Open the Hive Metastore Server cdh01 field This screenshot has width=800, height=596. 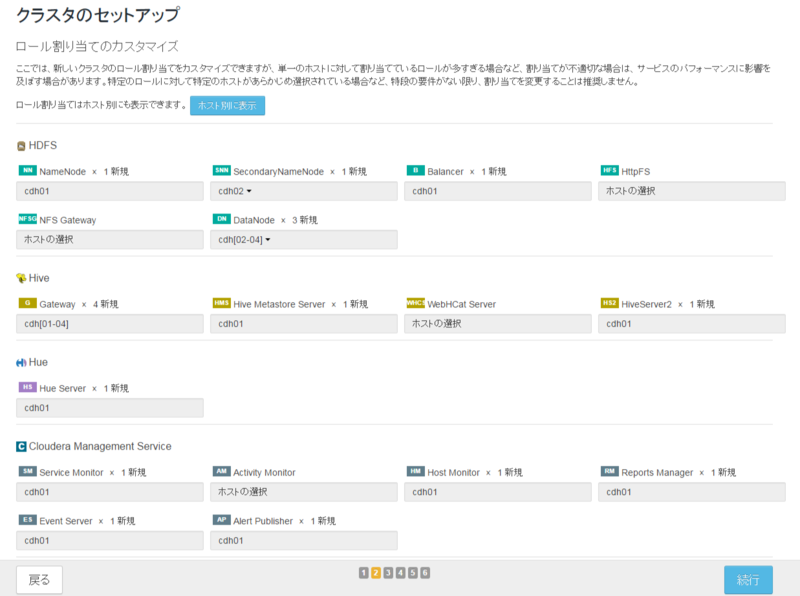(304, 324)
